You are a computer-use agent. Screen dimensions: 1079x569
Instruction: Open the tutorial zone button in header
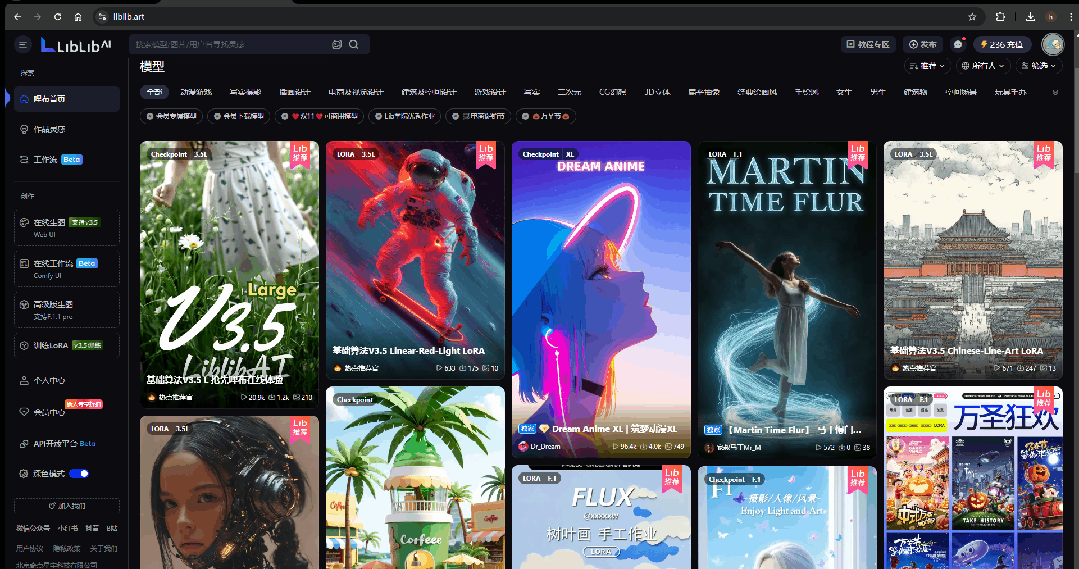click(868, 44)
